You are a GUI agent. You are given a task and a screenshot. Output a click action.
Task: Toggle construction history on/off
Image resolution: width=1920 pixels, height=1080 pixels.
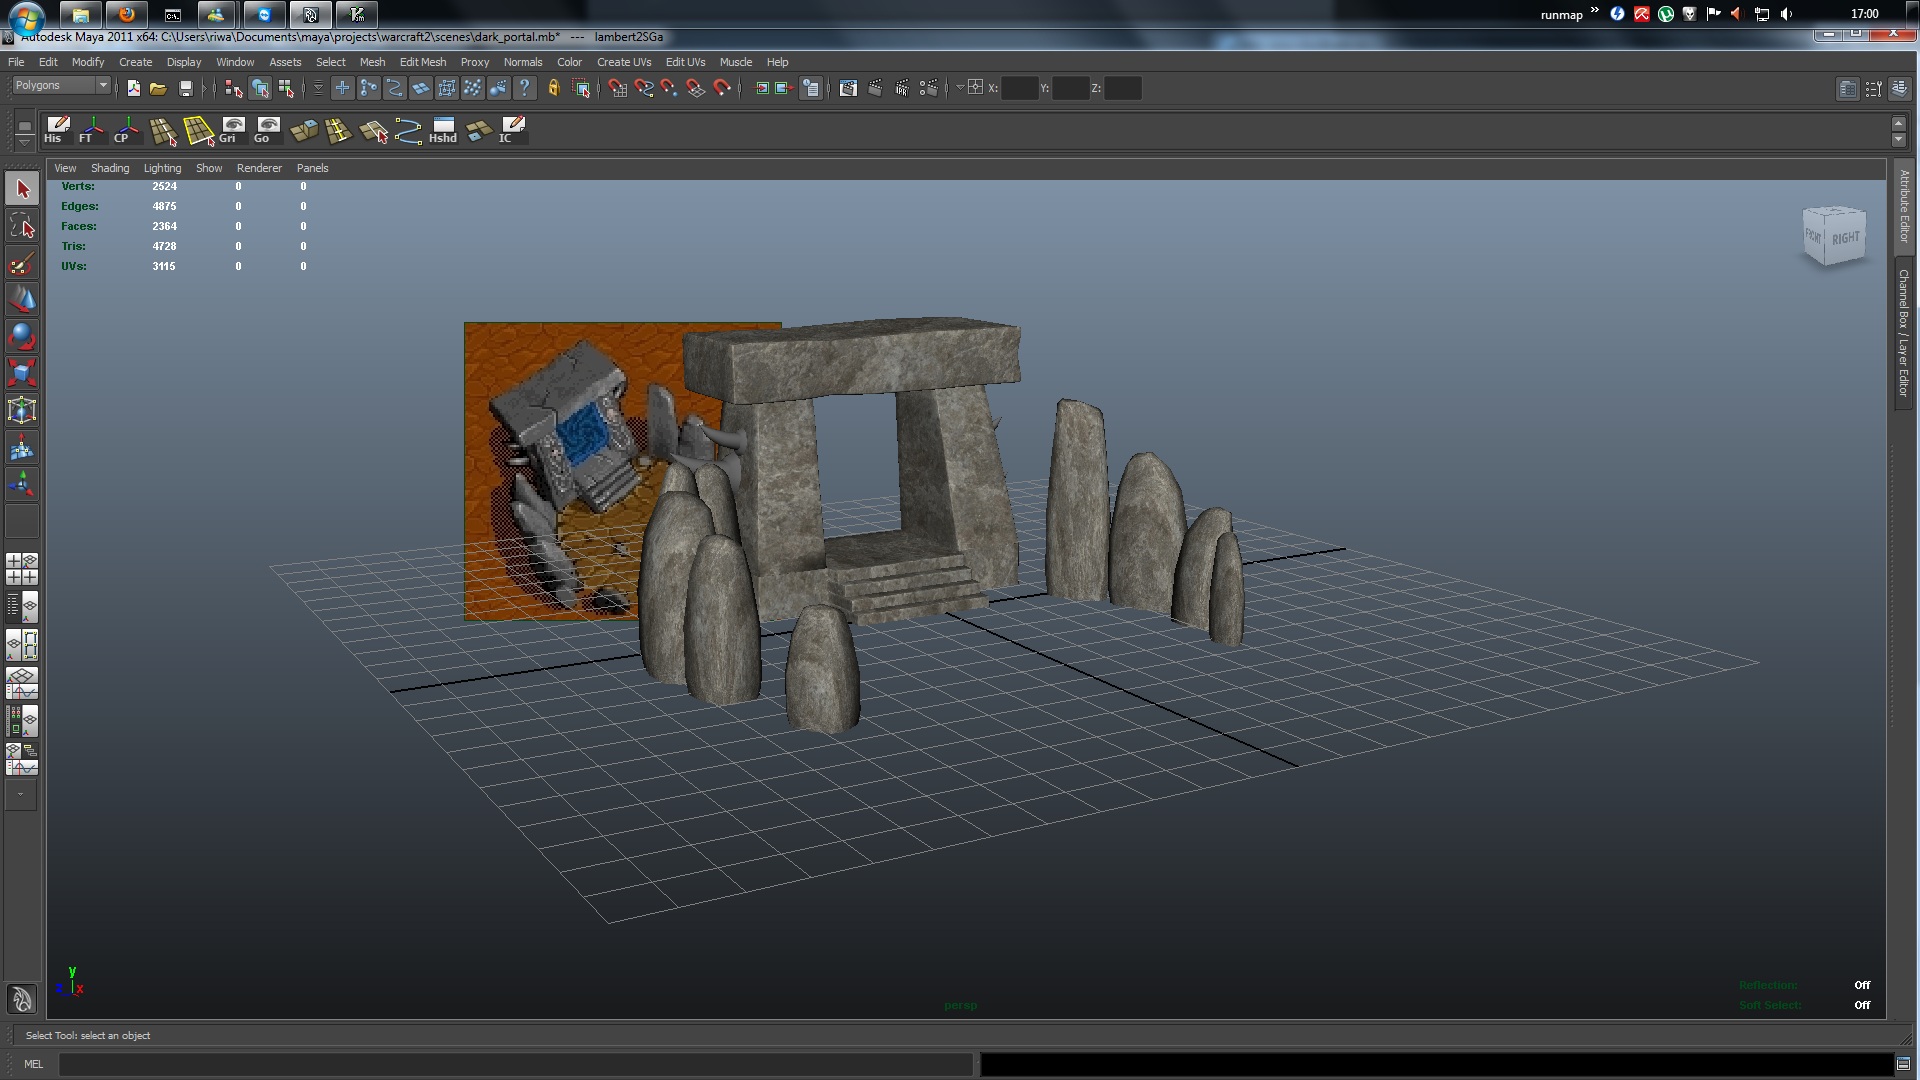[x=811, y=88]
